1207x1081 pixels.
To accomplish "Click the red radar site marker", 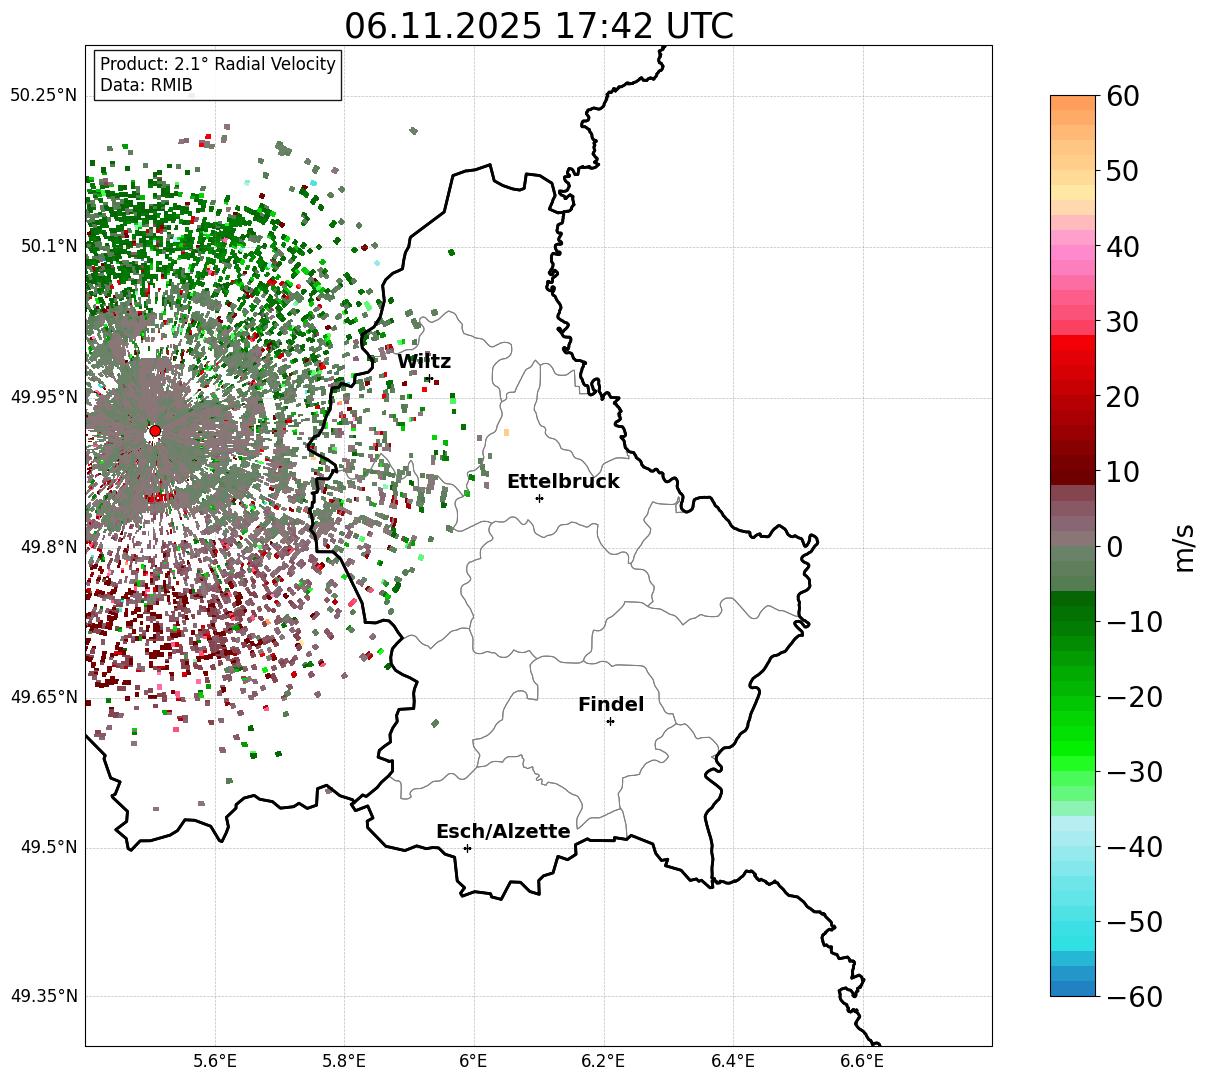I will point(155,431).
